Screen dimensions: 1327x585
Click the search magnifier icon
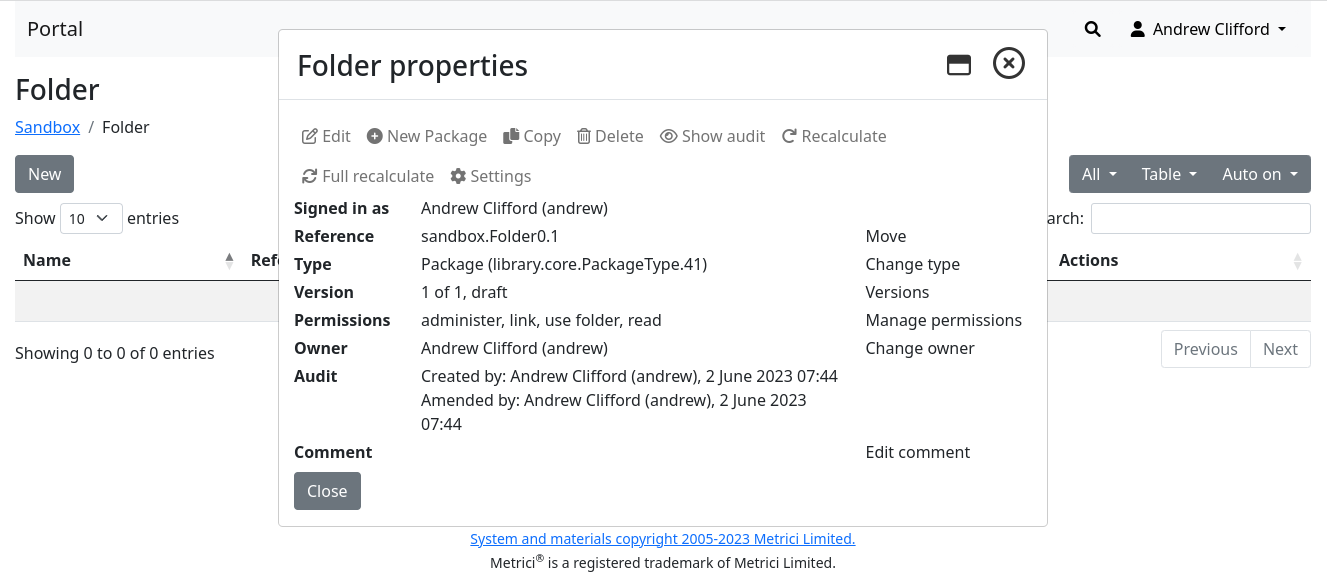pos(1092,29)
